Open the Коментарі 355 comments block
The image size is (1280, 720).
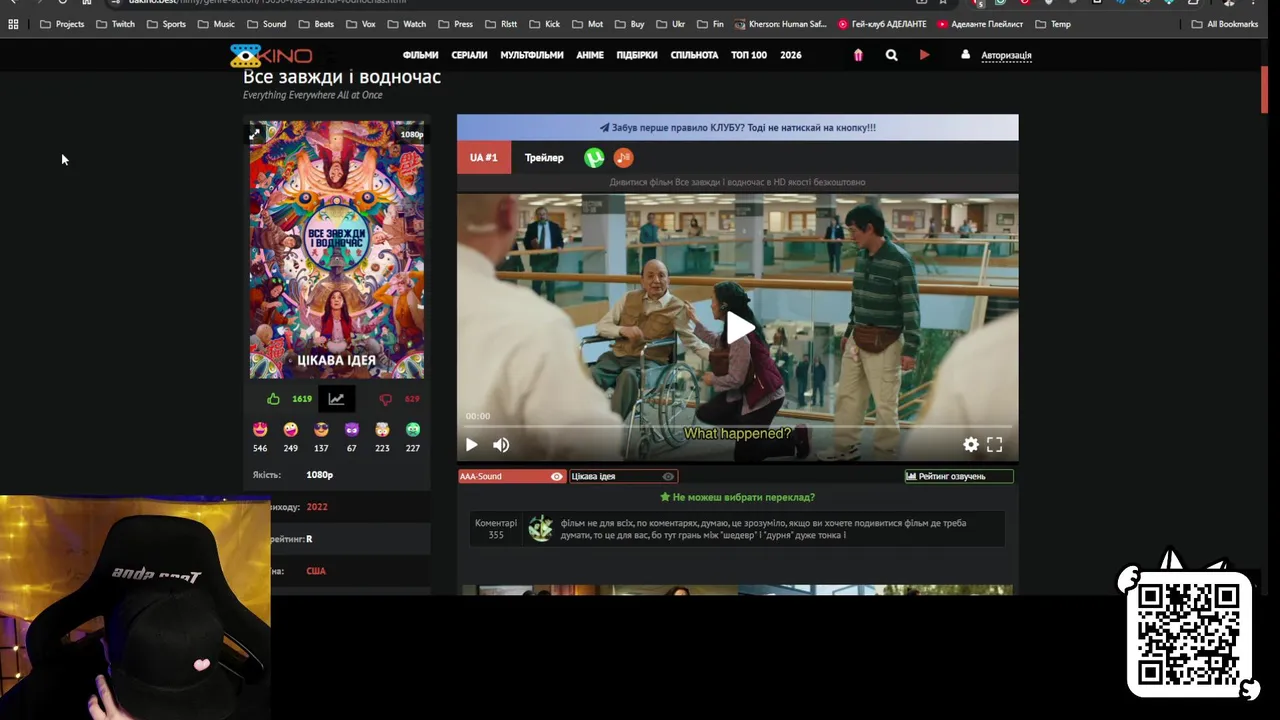pos(496,529)
